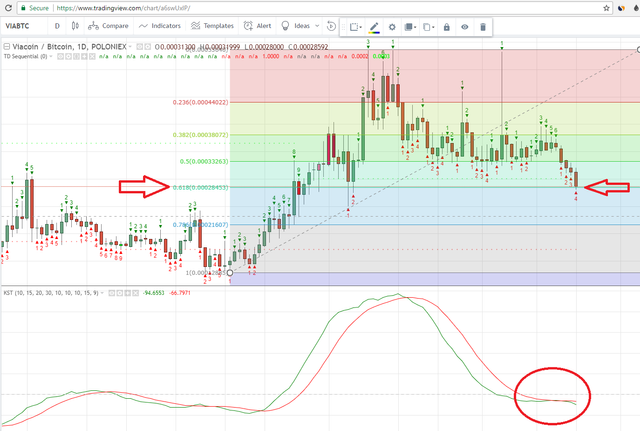Open drawing settings gear in floating toolbar
Viewport: 640px width, 431px height.
[x=392, y=27]
